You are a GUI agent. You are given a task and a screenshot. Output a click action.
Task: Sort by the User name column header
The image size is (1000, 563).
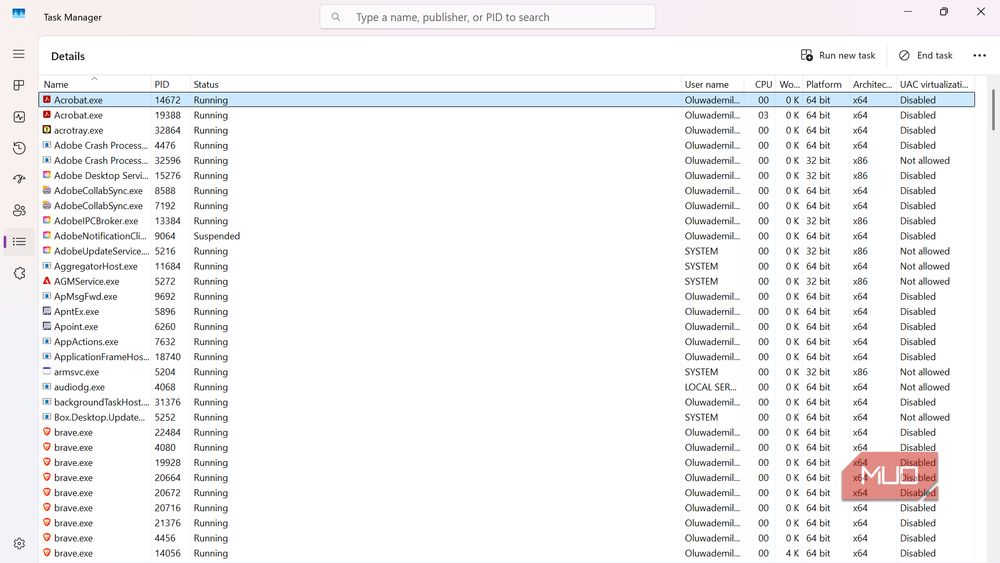pyautogui.click(x=713, y=84)
